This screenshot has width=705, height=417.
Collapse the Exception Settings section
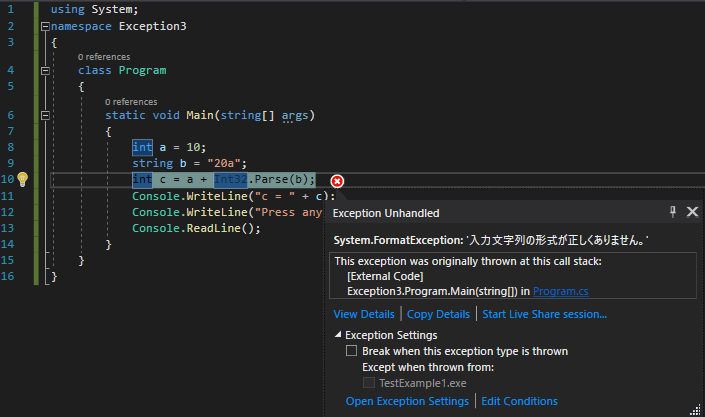click(338, 335)
